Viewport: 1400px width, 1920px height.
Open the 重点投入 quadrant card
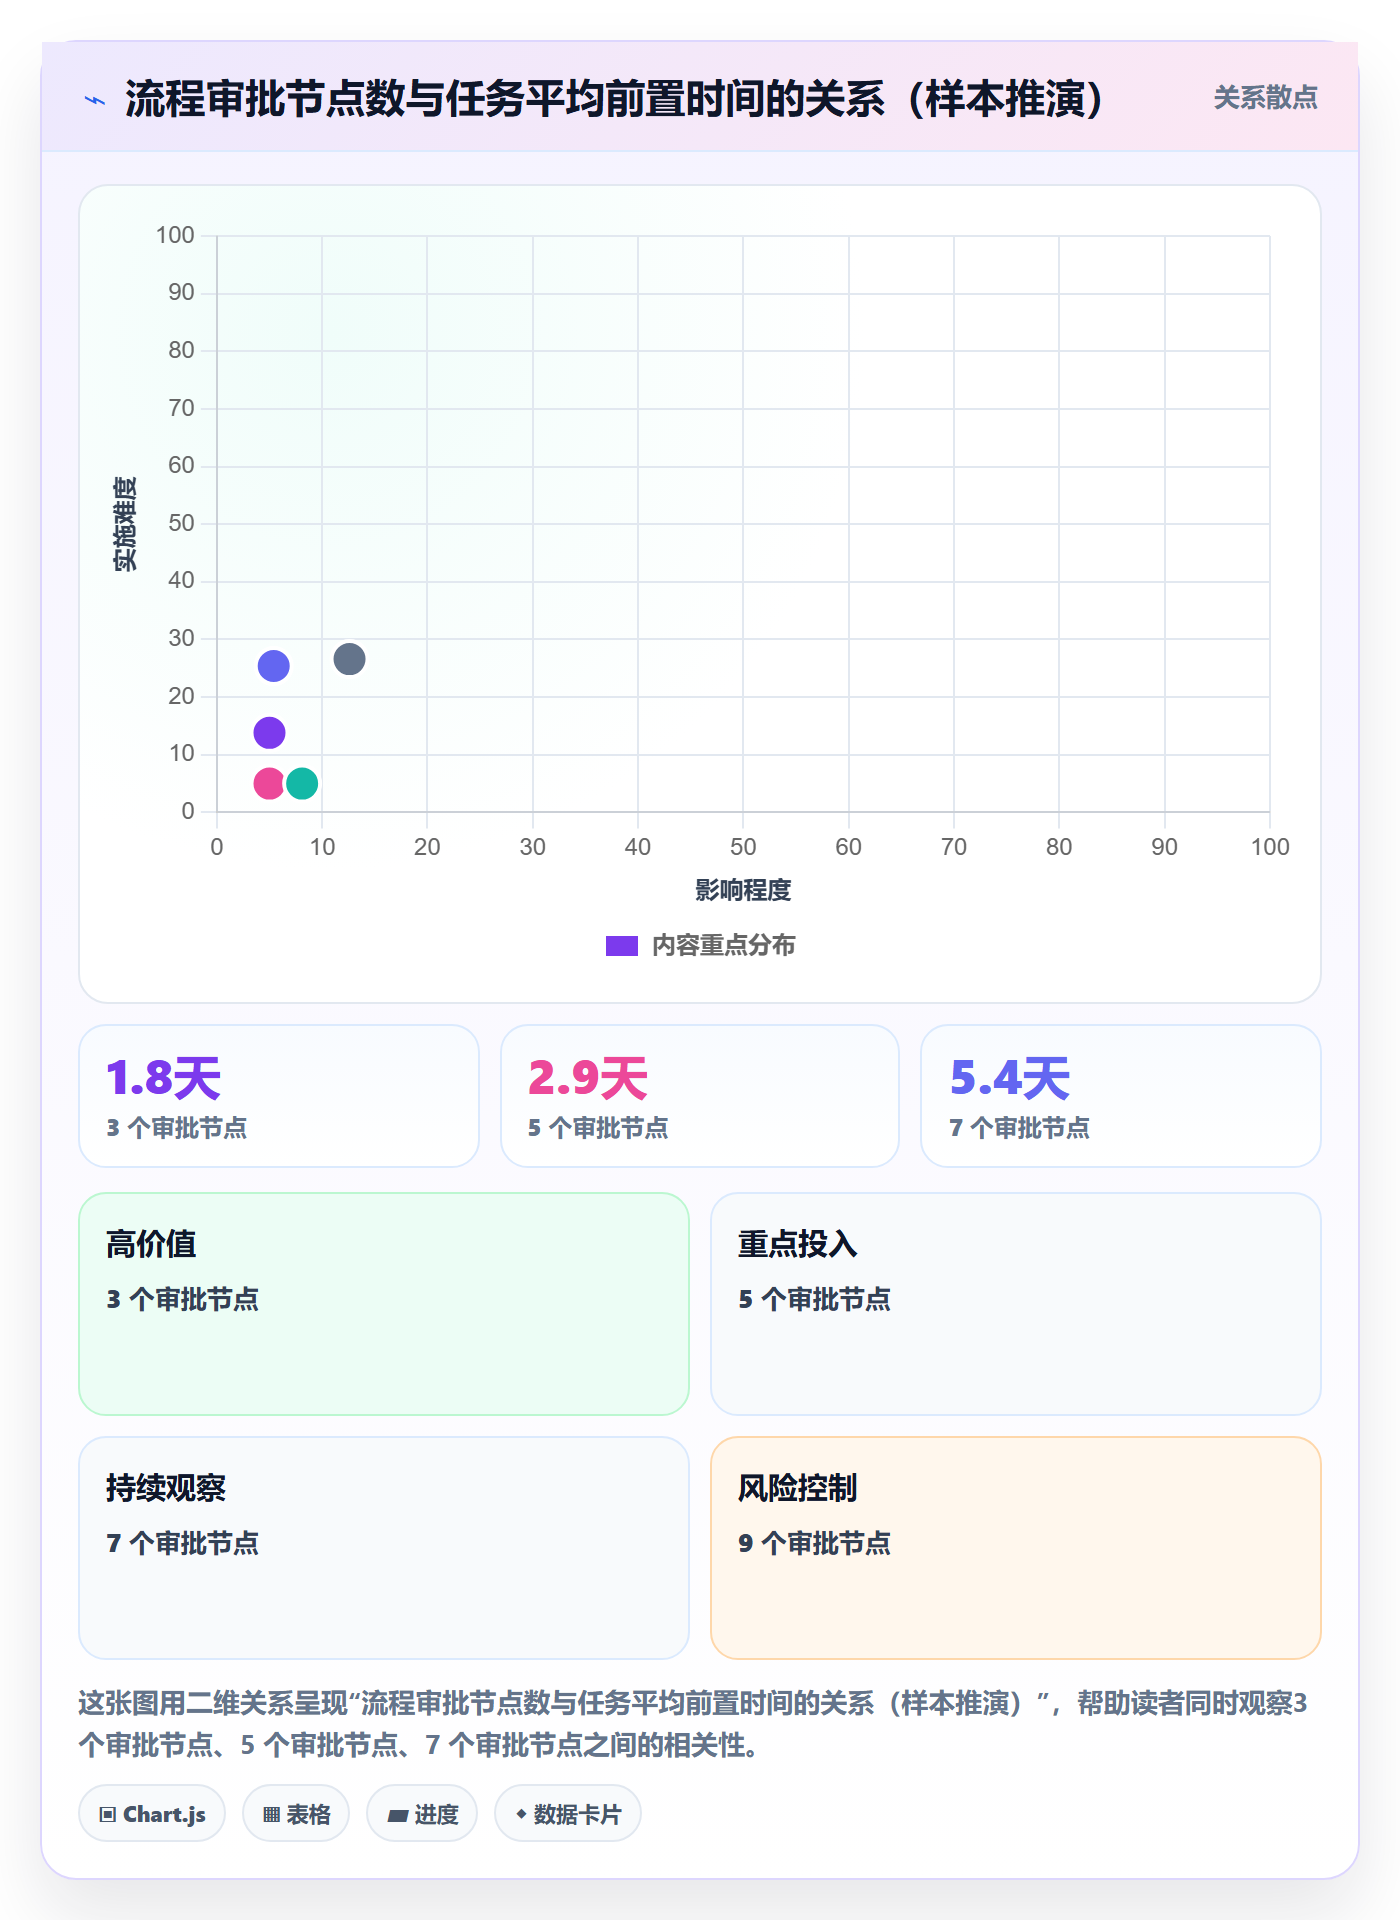[x=1016, y=1304]
